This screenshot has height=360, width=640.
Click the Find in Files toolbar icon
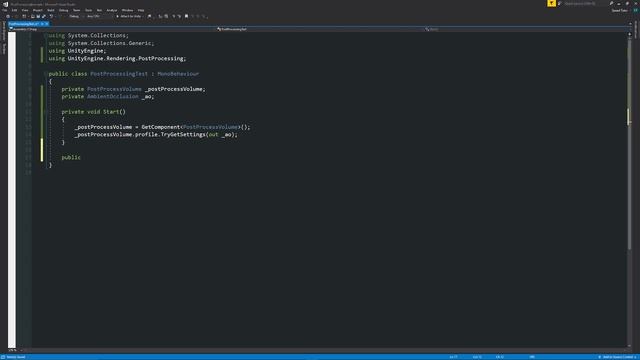coord(149,16)
